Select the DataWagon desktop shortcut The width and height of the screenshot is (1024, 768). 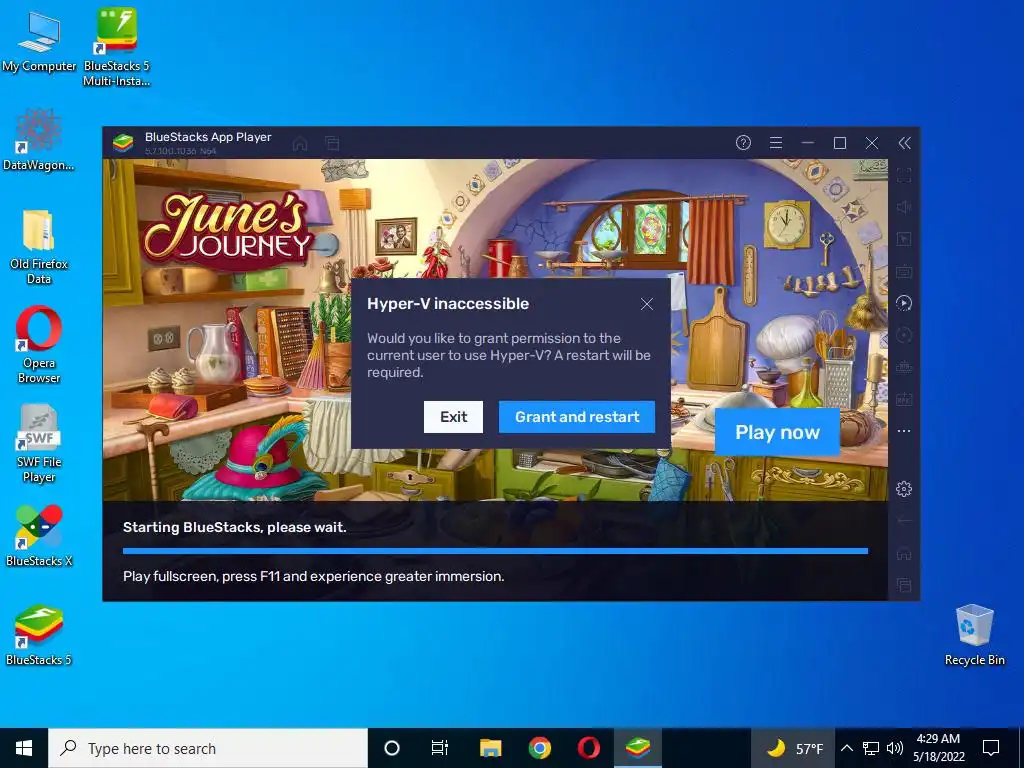click(39, 140)
